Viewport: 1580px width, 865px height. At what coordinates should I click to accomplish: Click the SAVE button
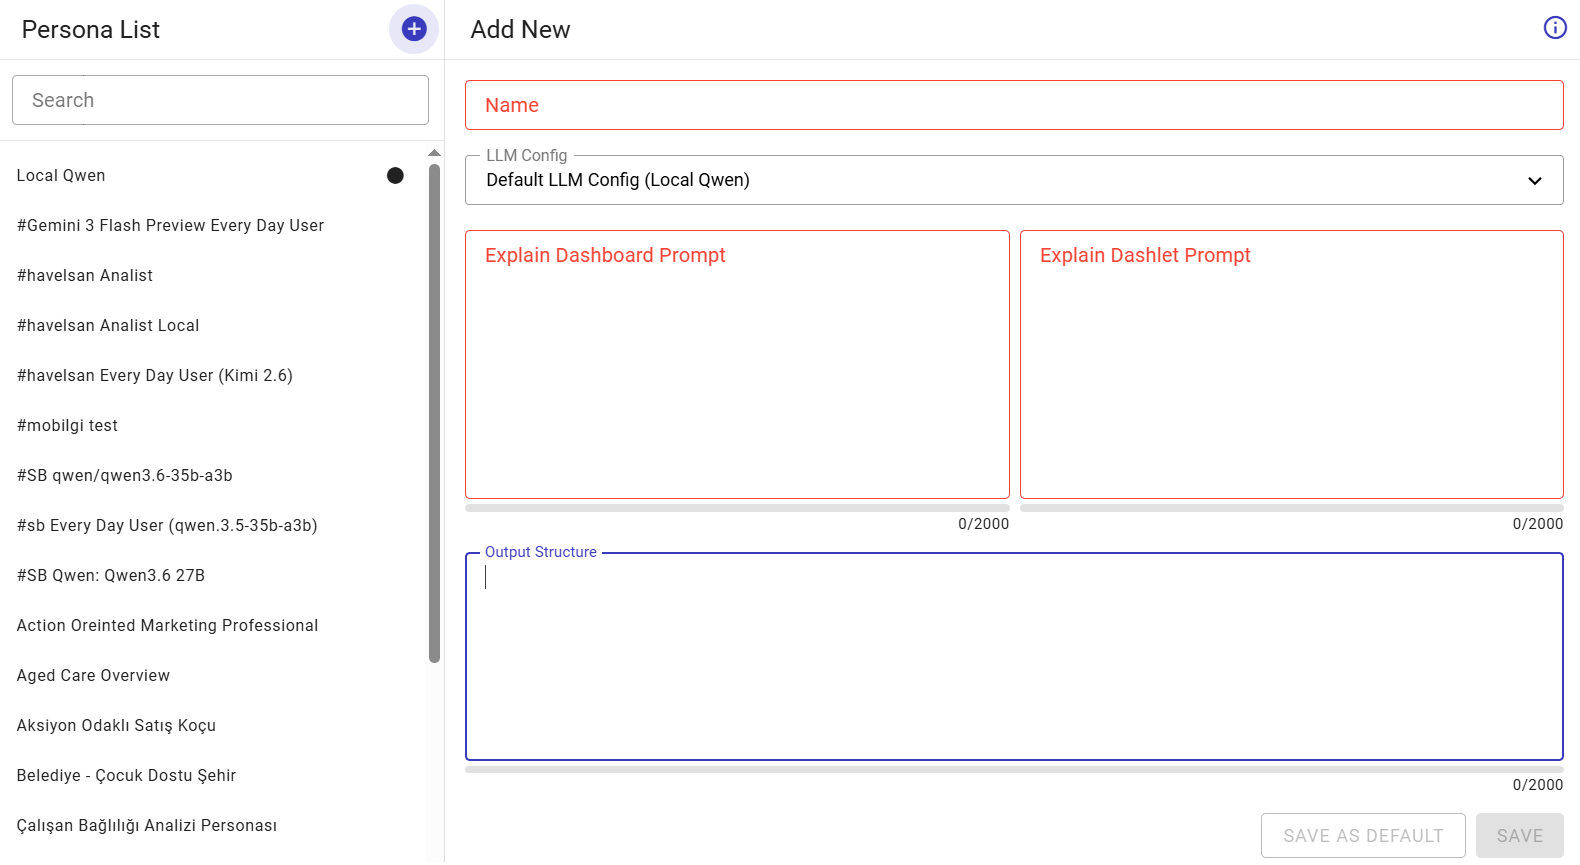pyautogui.click(x=1520, y=836)
